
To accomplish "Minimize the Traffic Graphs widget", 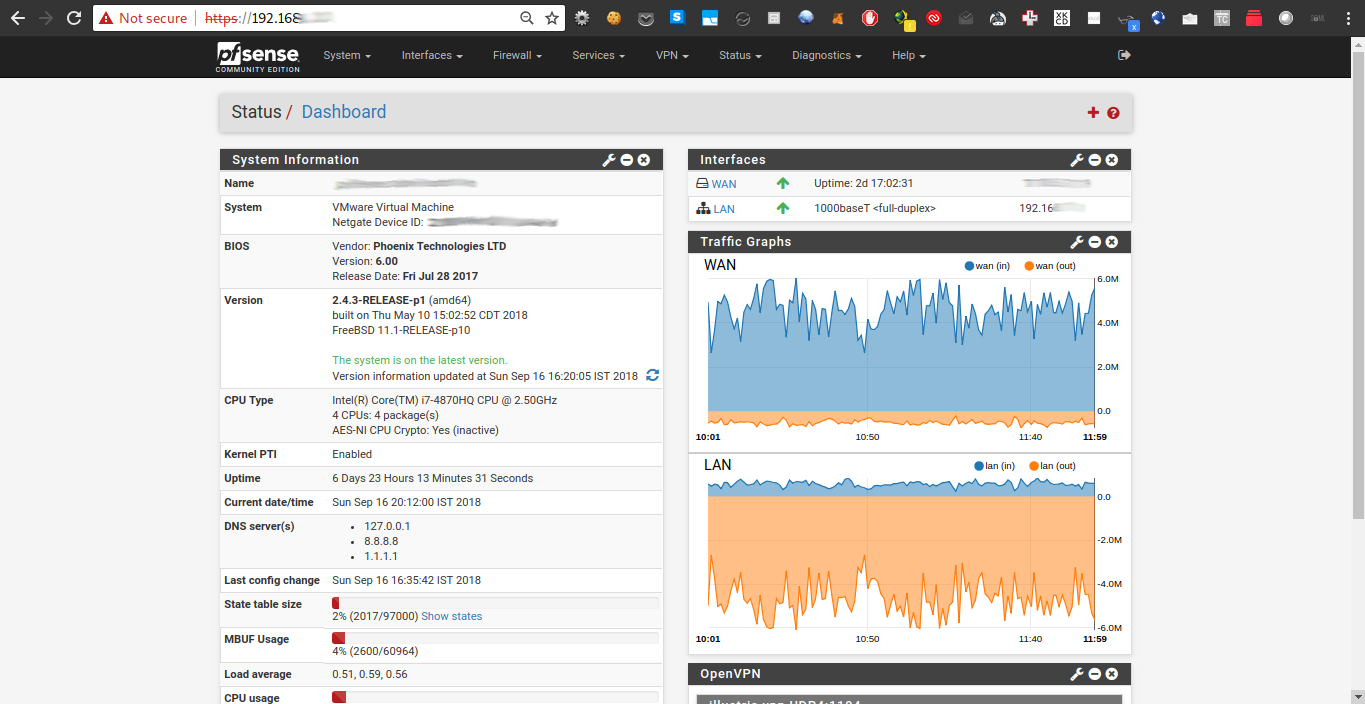I will click(1095, 242).
